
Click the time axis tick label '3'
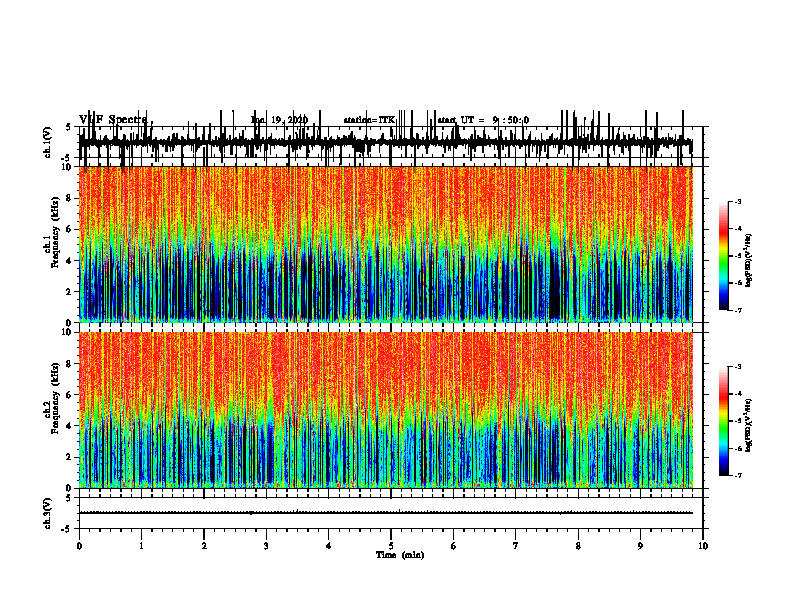click(x=266, y=546)
